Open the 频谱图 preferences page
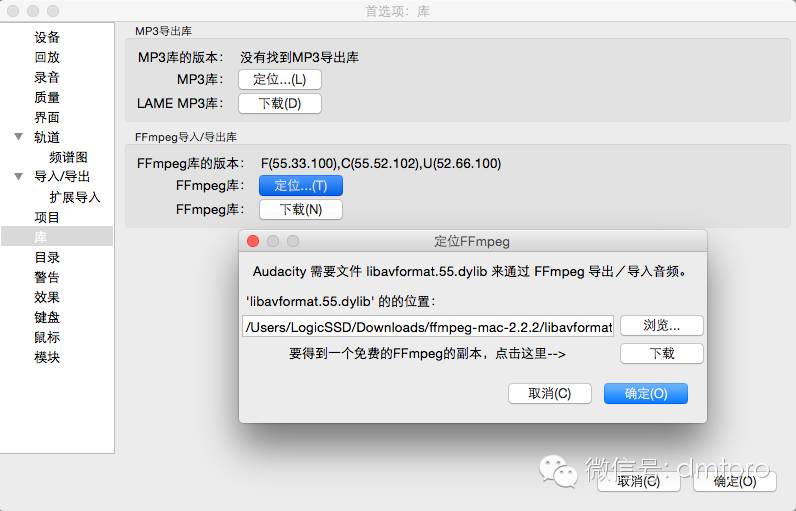Image resolution: width=796 pixels, height=511 pixels. tap(69, 157)
